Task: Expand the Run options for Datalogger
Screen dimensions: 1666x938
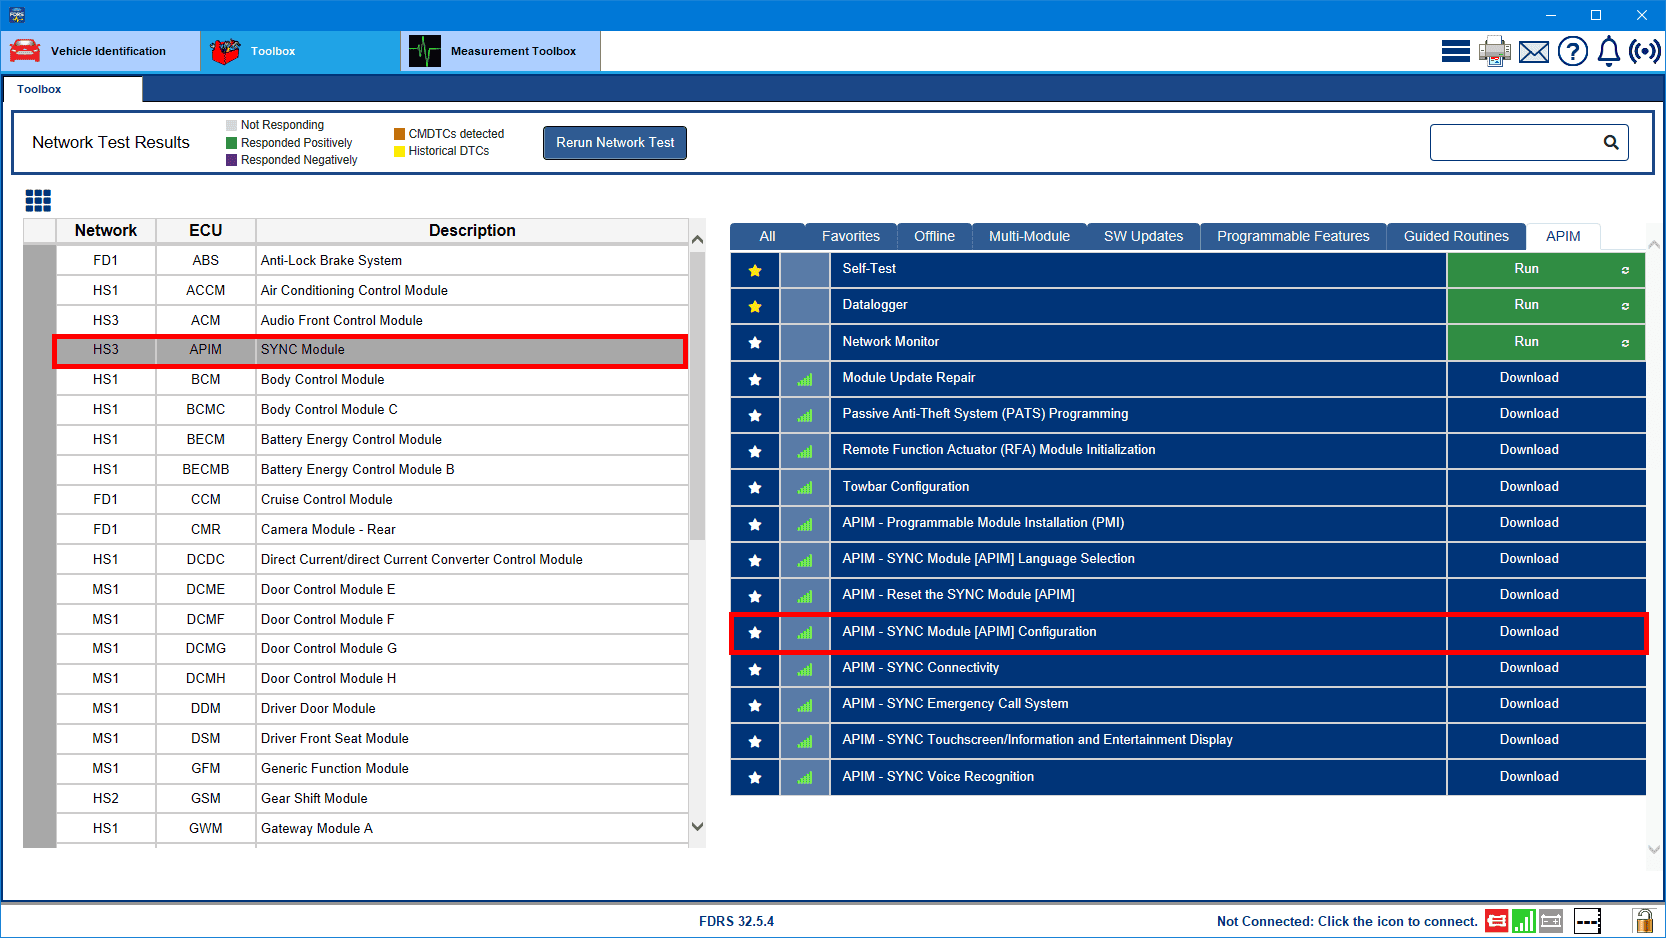Action: [x=1625, y=306]
